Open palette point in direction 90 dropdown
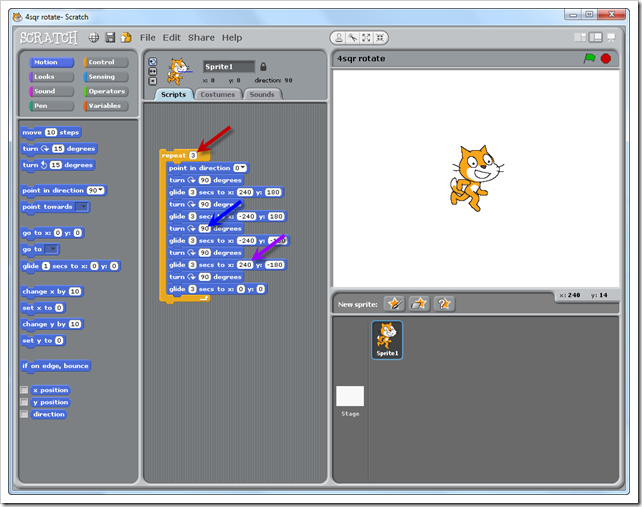The width and height of the screenshot is (642, 507). click(101, 190)
